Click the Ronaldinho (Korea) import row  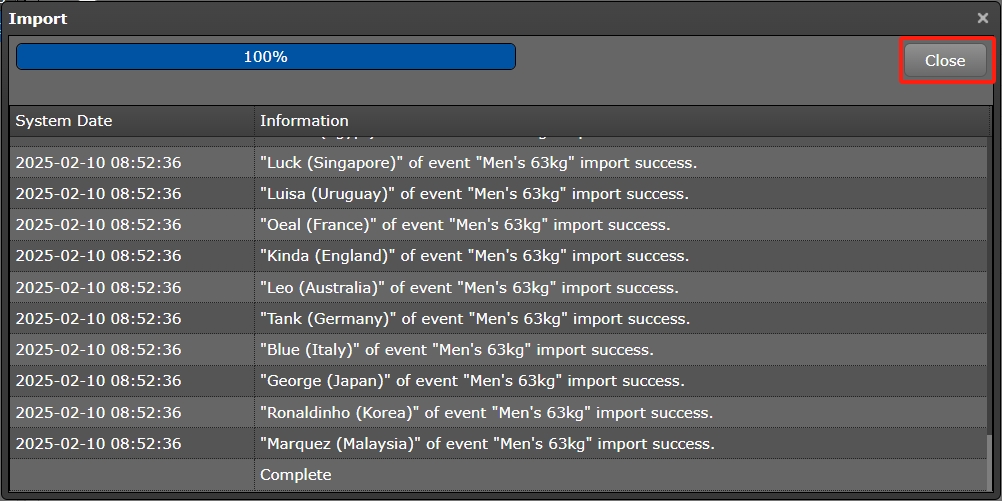coord(486,413)
